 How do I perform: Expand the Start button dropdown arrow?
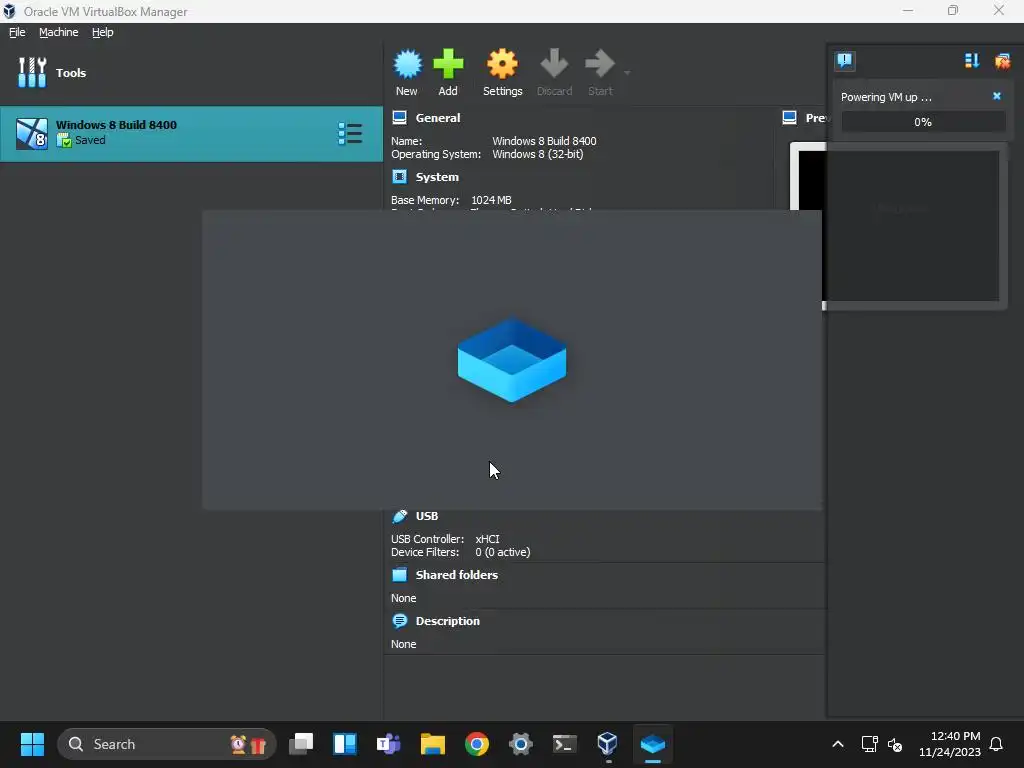point(627,72)
